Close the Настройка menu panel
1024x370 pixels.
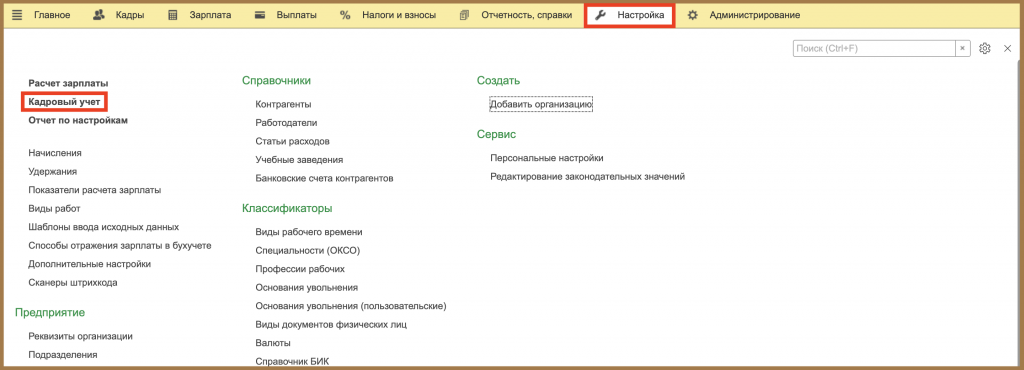coord(1007,48)
